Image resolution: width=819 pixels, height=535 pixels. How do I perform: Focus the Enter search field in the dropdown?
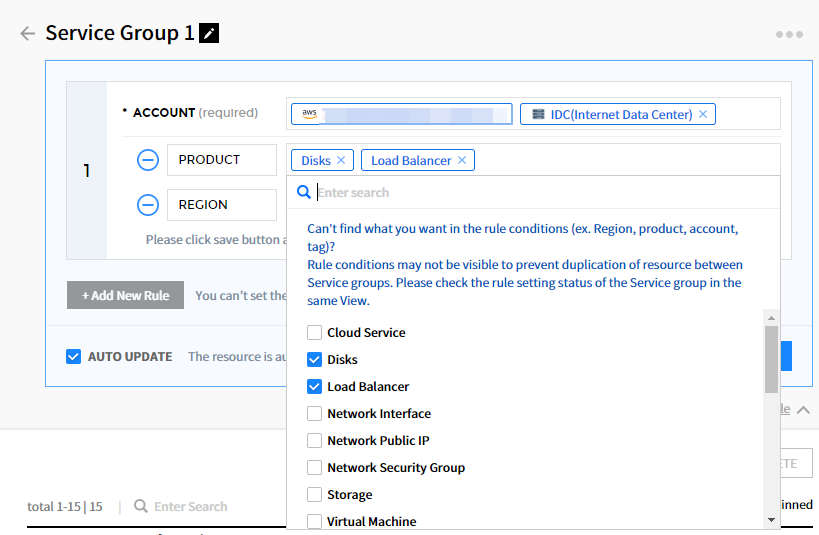coord(540,192)
